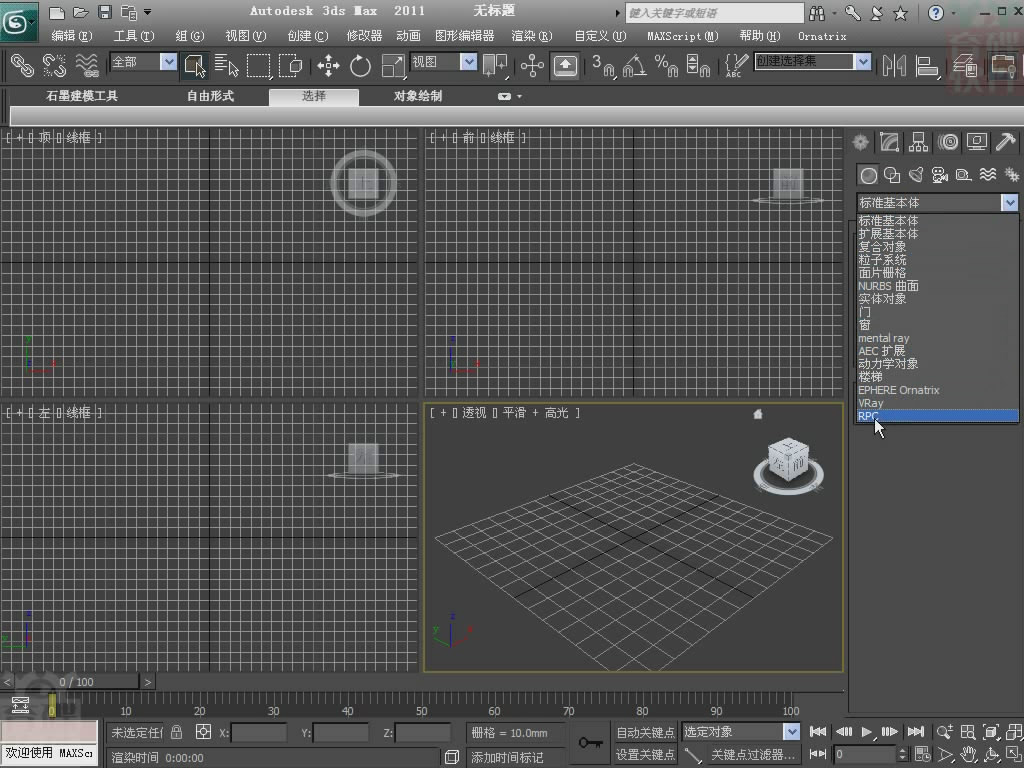Image resolution: width=1024 pixels, height=768 pixels.
Task: Click the 3ds Max application logo button
Action: pyautogui.click(x=18, y=22)
